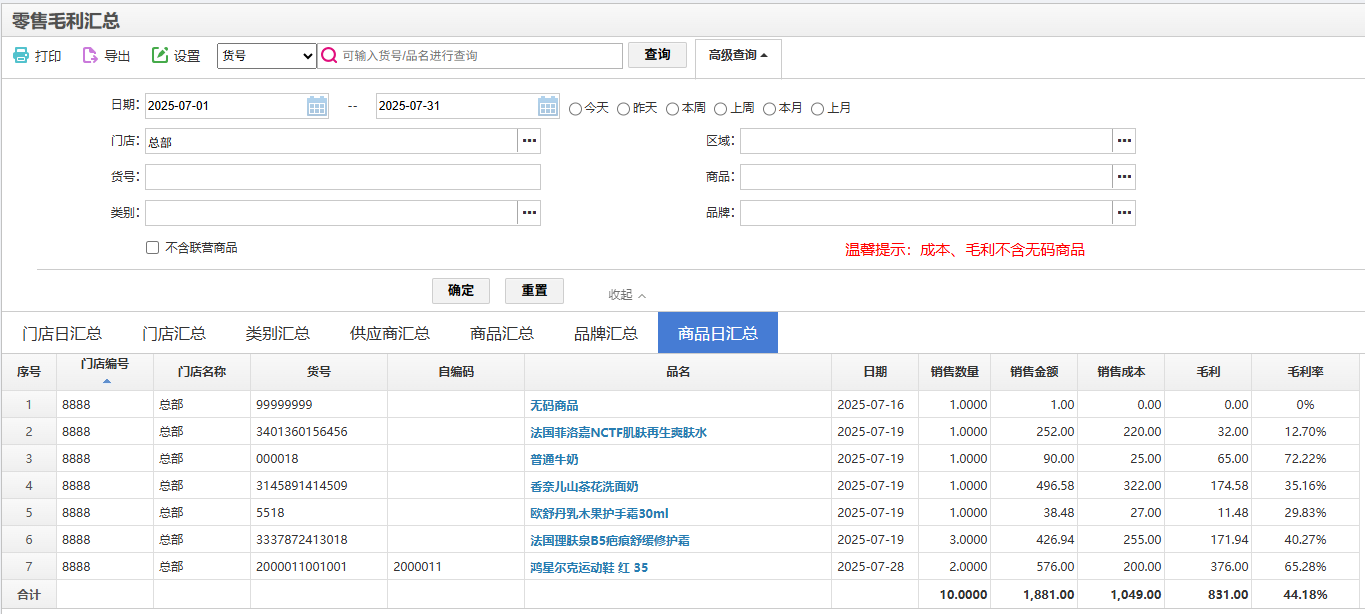Click the 自编码 column header
The height and width of the screenshot is (614, 1365).
click(x=456, y=372)
